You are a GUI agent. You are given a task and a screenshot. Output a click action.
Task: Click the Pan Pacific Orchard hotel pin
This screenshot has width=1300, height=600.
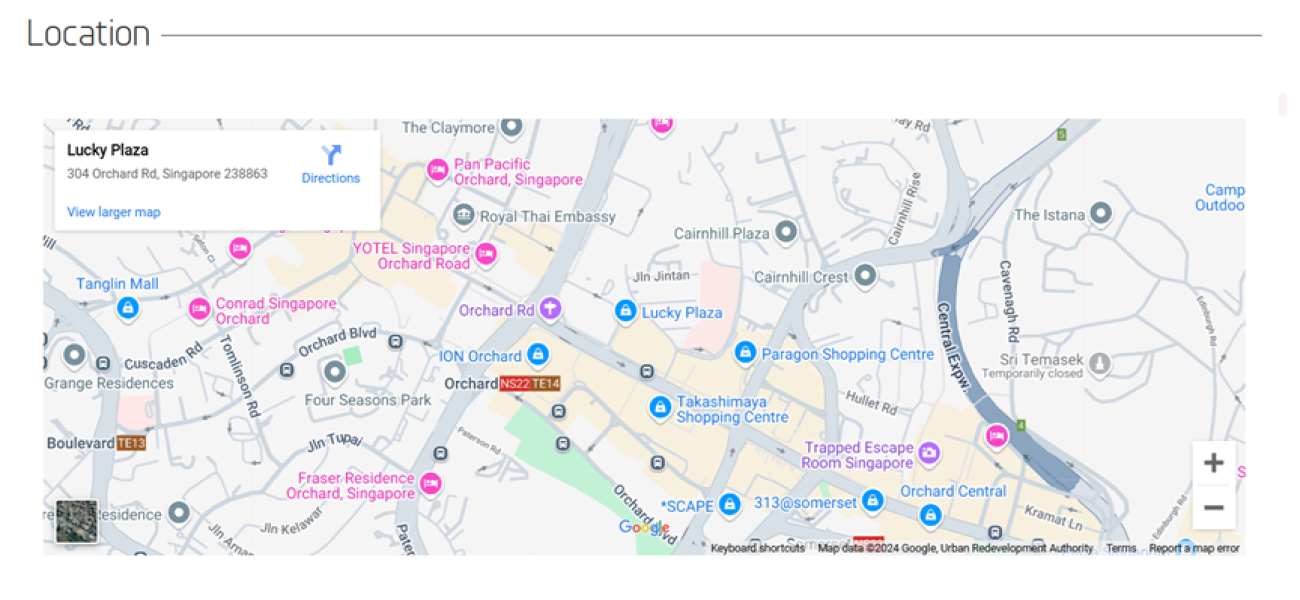coord(437,171)
